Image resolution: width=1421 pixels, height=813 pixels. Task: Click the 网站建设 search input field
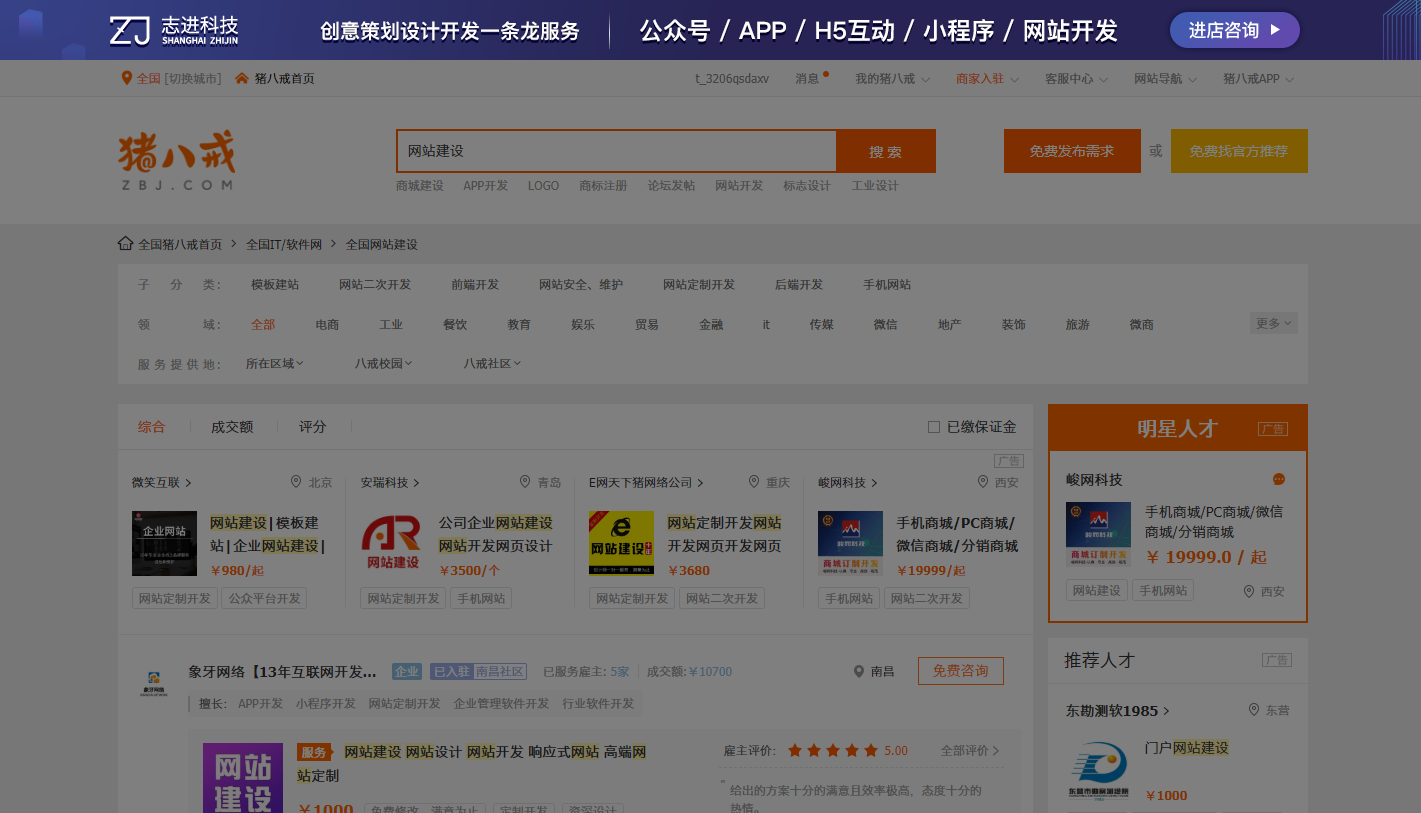617,151
